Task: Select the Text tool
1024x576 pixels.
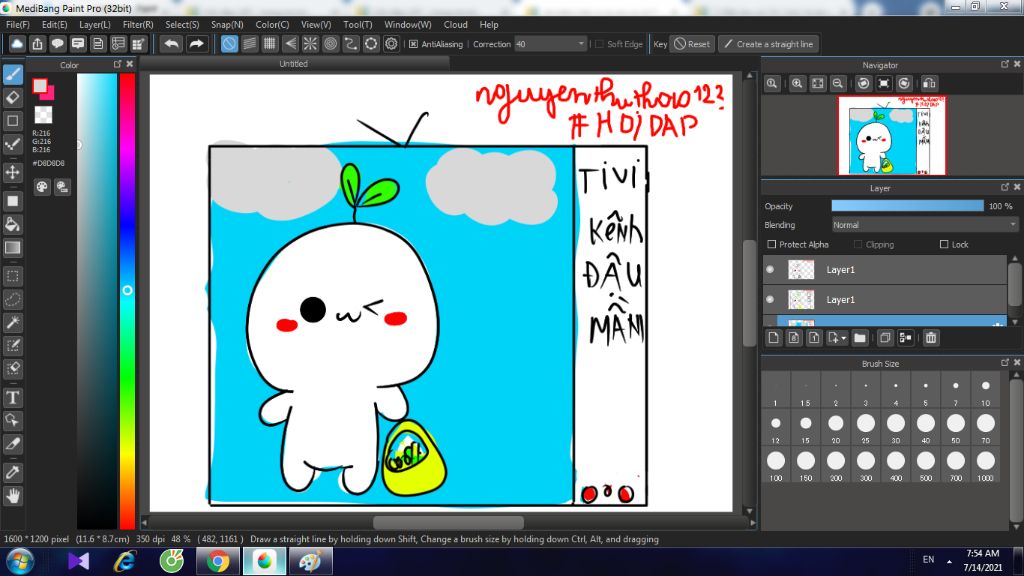Action: point(12,398)
